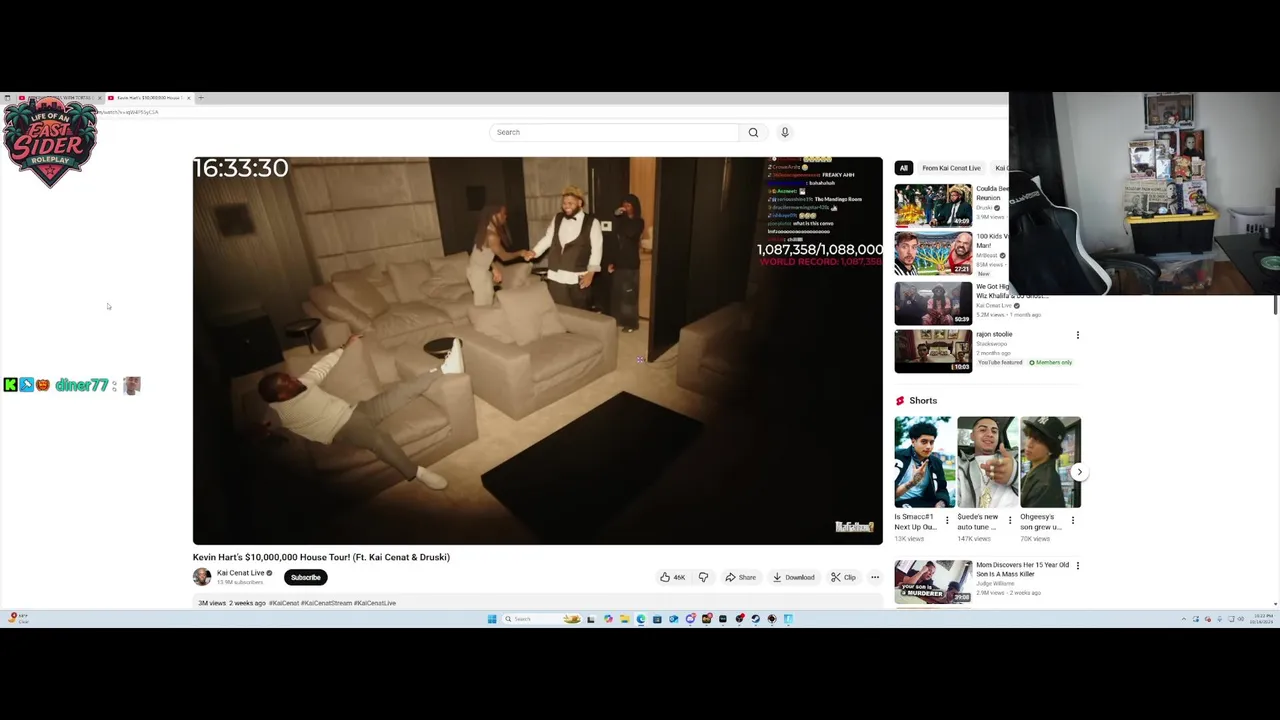
Task: Open Mom Discovers 15 Year Old Son thumbnail
Action: [x=933, y=582]
